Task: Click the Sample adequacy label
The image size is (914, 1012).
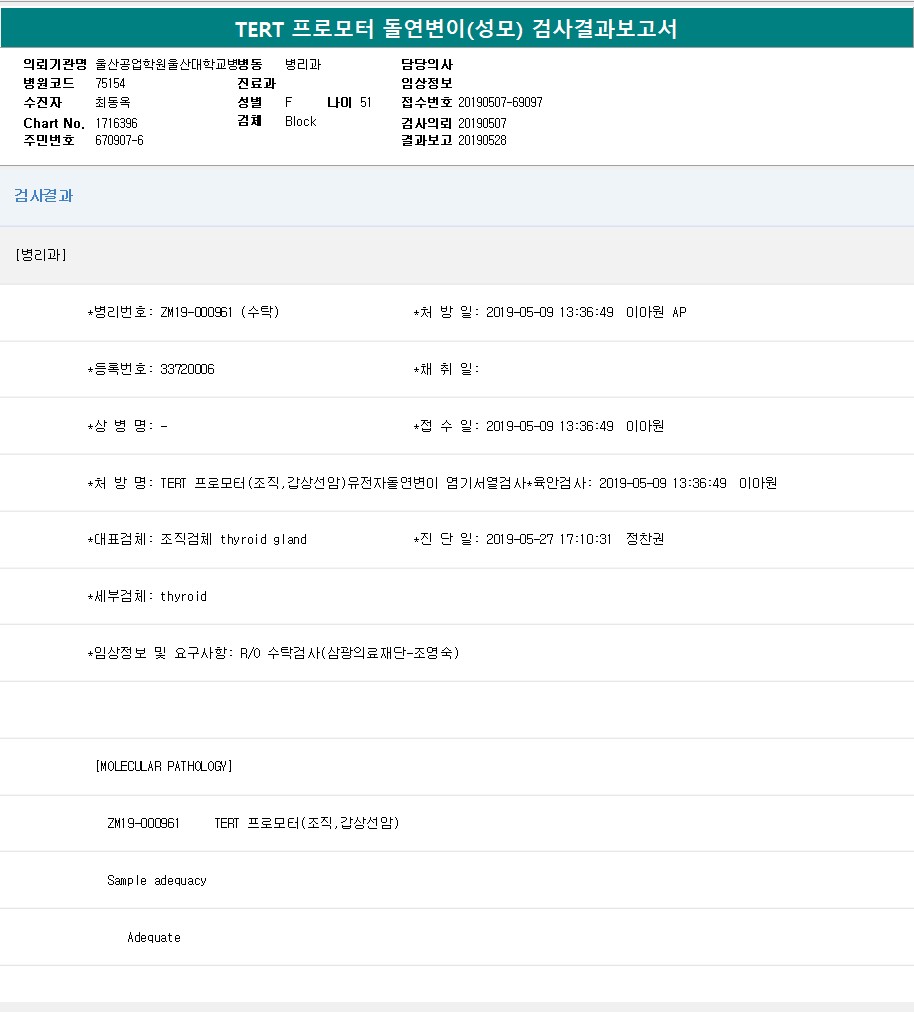Action: pos(157,880)
